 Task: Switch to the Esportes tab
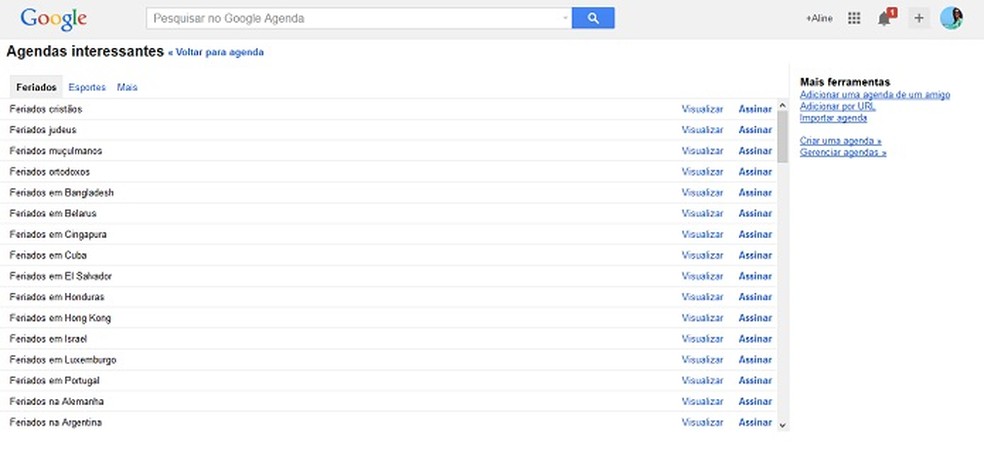pyautogui.click(x=87, y=87)
